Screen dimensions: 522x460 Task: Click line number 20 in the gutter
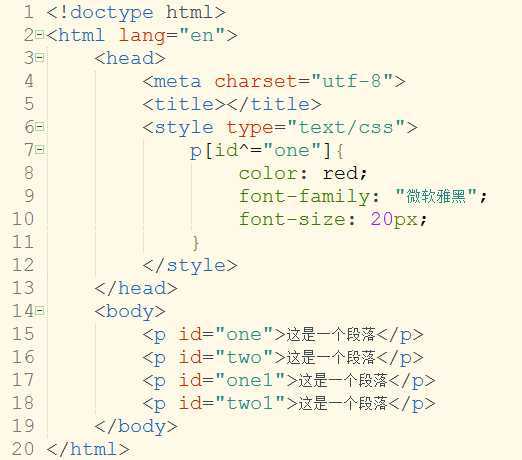[x=23, y=448]
